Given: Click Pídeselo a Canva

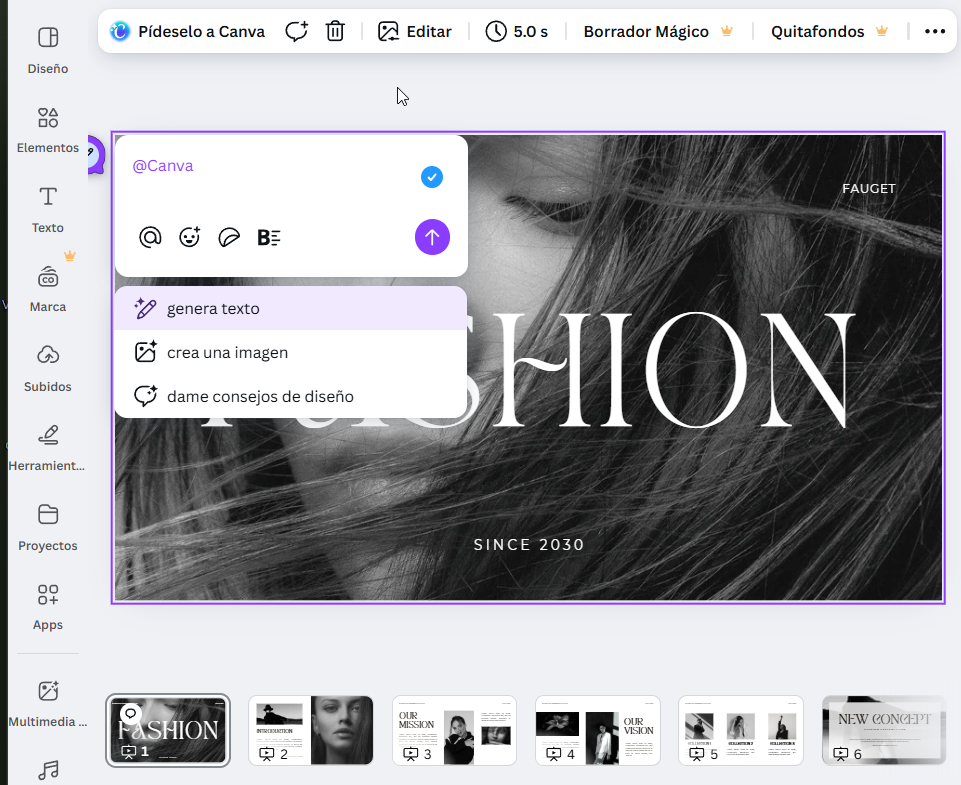Looking at the screenshot, I should click(187, 31).
